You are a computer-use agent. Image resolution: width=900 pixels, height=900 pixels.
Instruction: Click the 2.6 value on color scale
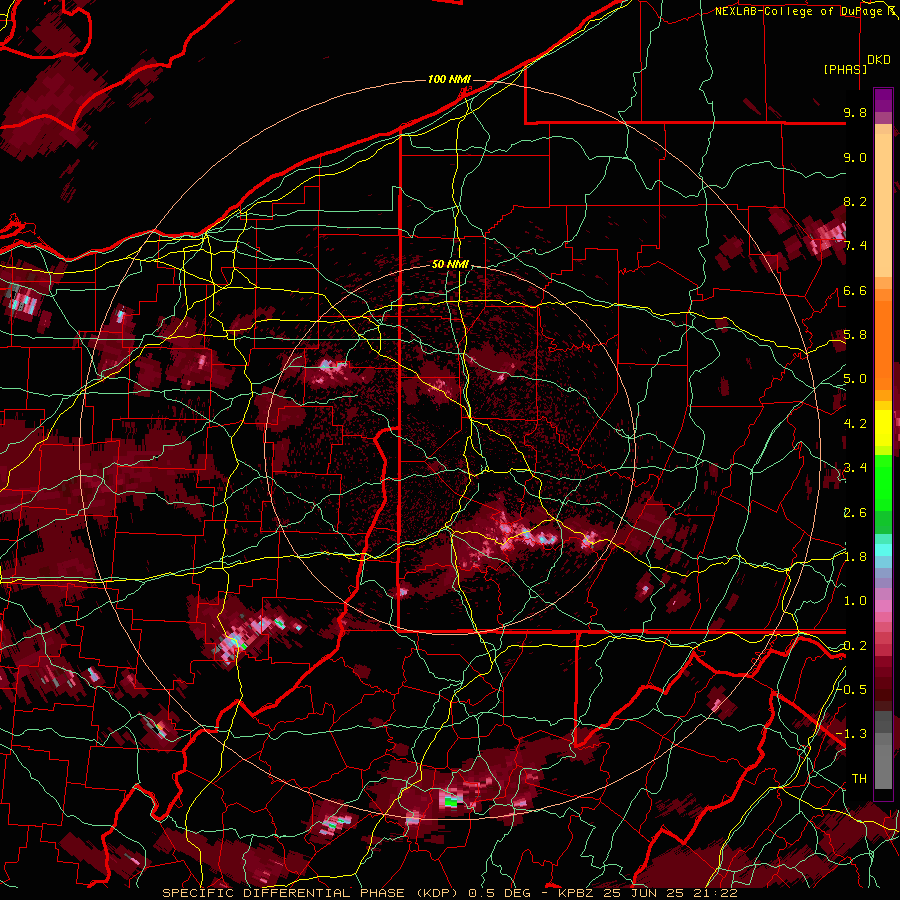point(855,512)
